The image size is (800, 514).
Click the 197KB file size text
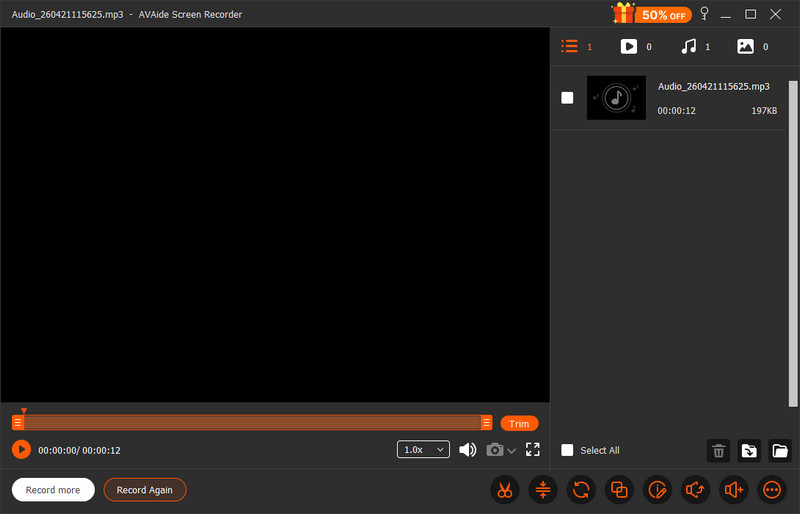(x=764, y=111)
